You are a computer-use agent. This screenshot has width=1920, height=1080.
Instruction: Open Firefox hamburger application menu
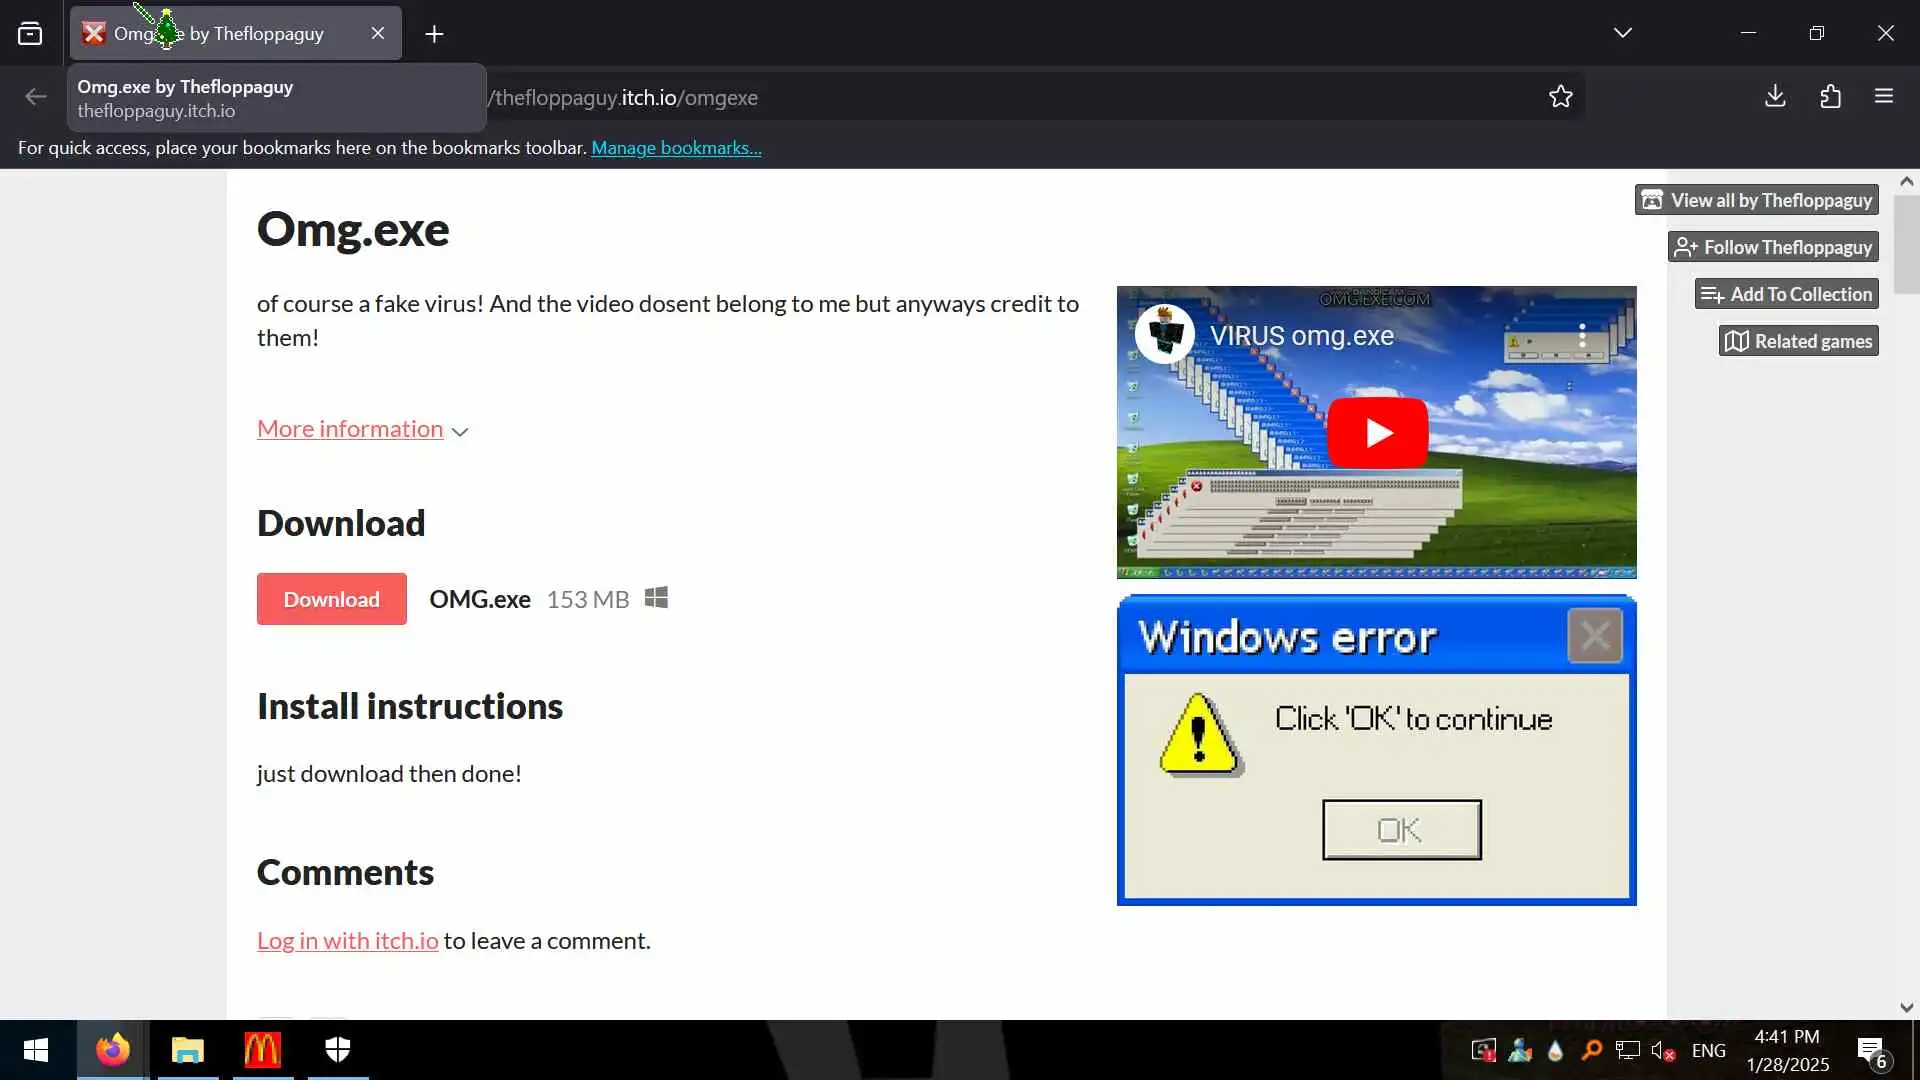(1884, 97)
